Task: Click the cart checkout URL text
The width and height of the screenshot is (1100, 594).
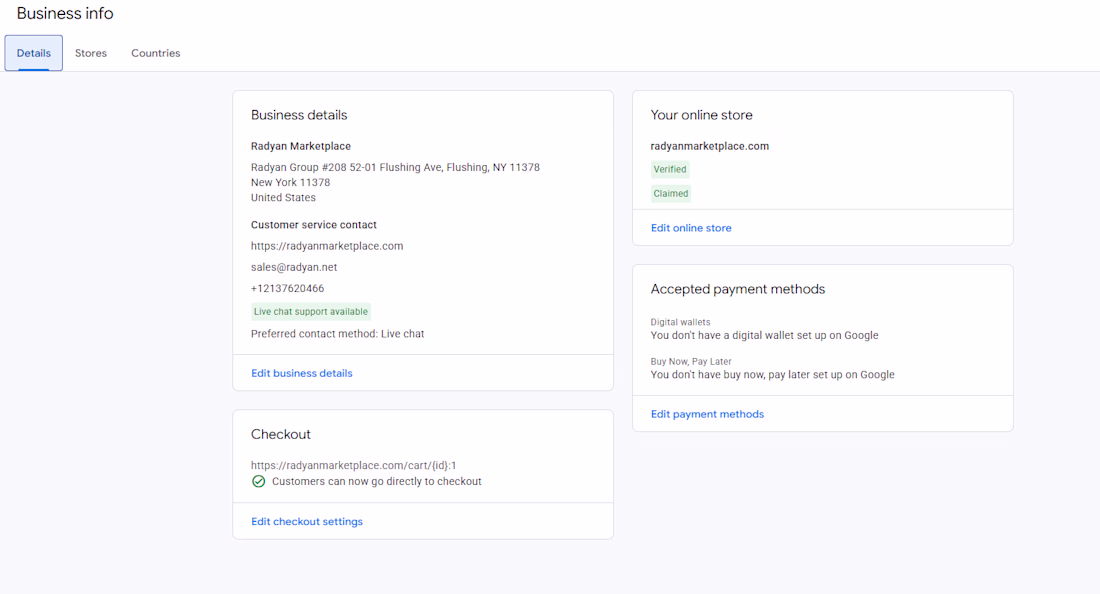Action: pos(354,465)
